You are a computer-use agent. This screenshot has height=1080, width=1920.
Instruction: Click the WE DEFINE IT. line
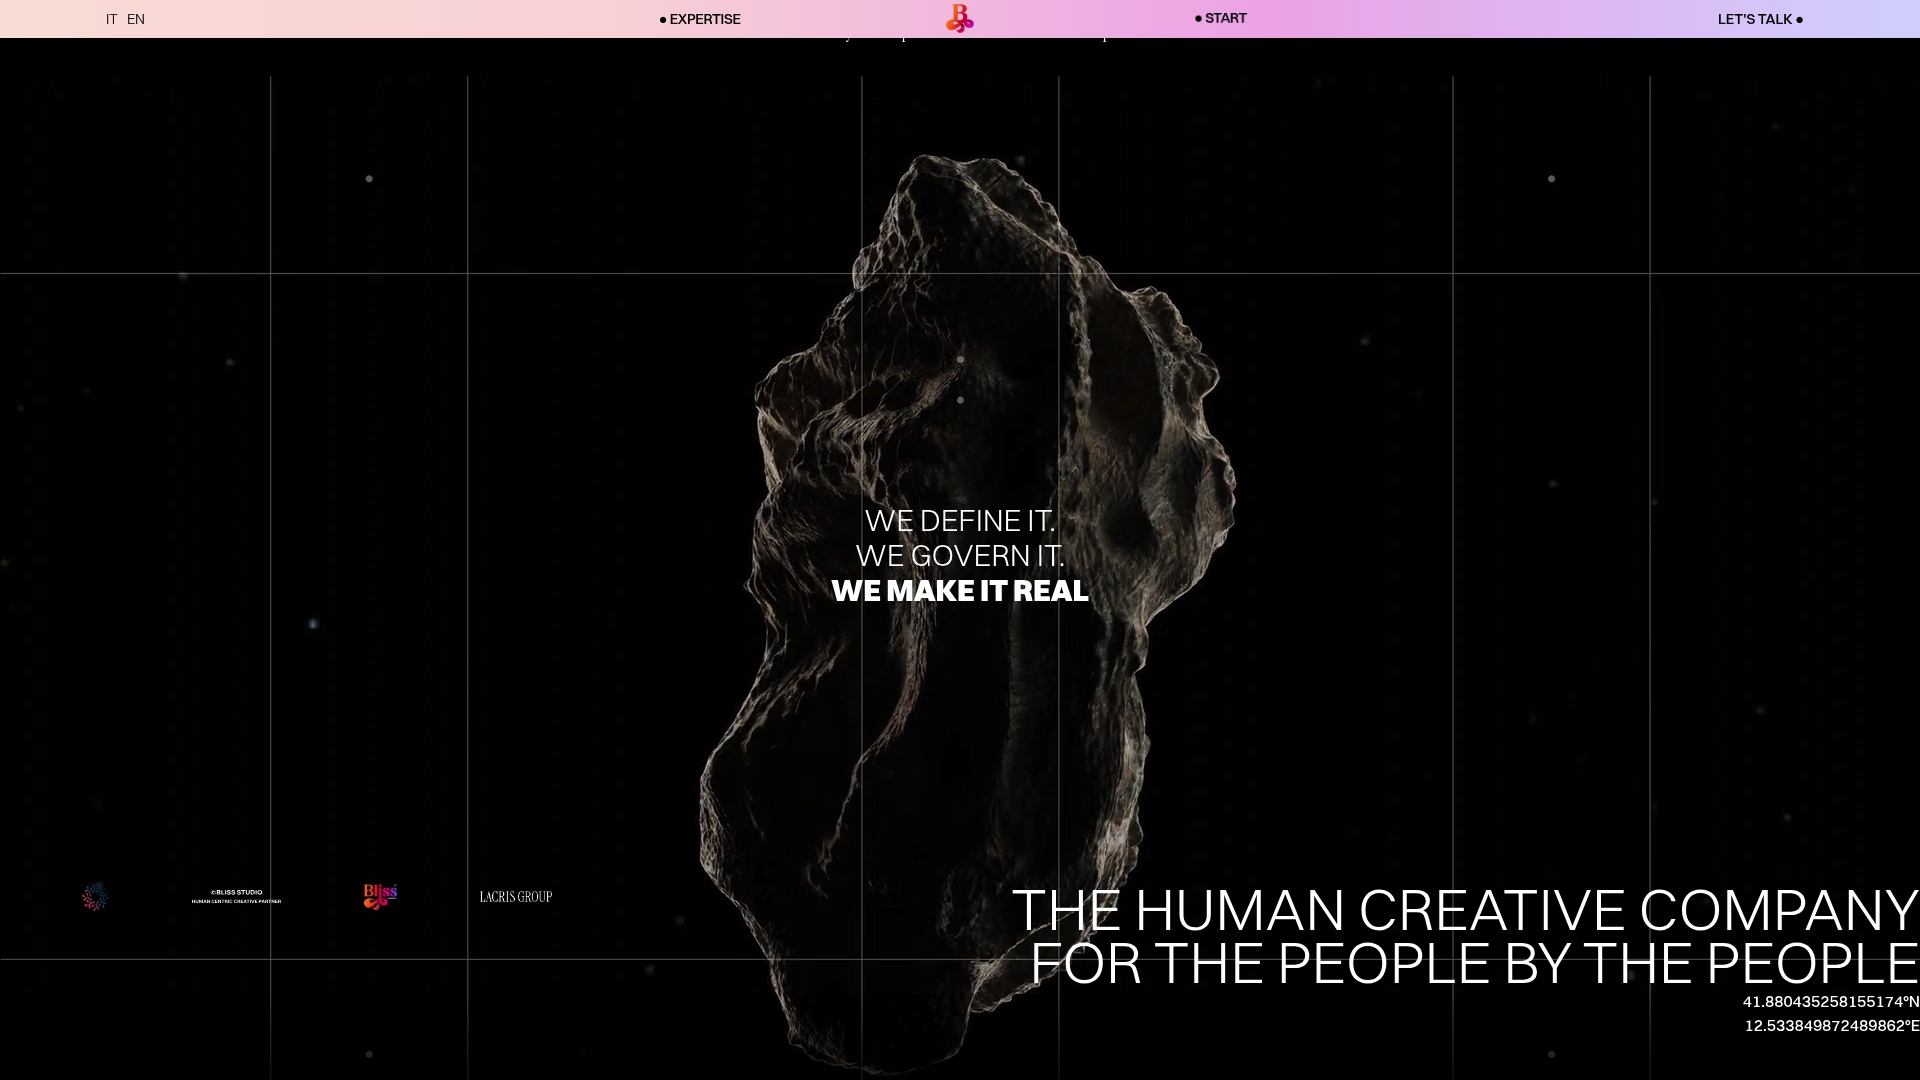tap(960, 521)
